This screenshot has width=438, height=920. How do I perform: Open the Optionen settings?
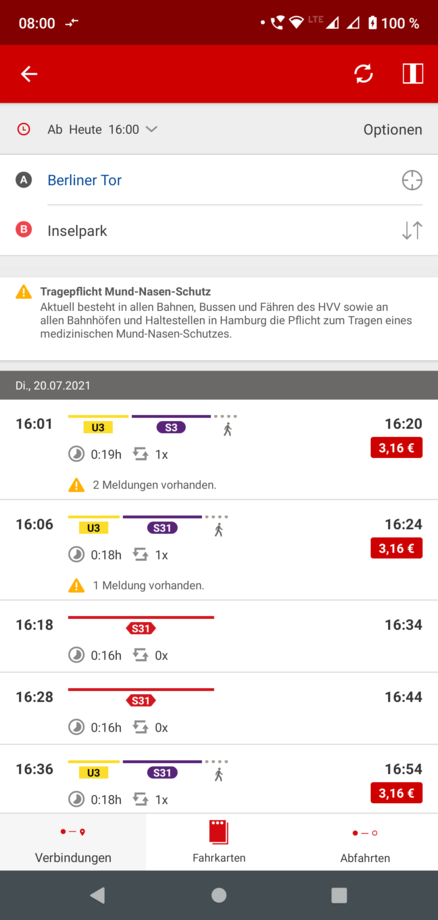point(392,130)
